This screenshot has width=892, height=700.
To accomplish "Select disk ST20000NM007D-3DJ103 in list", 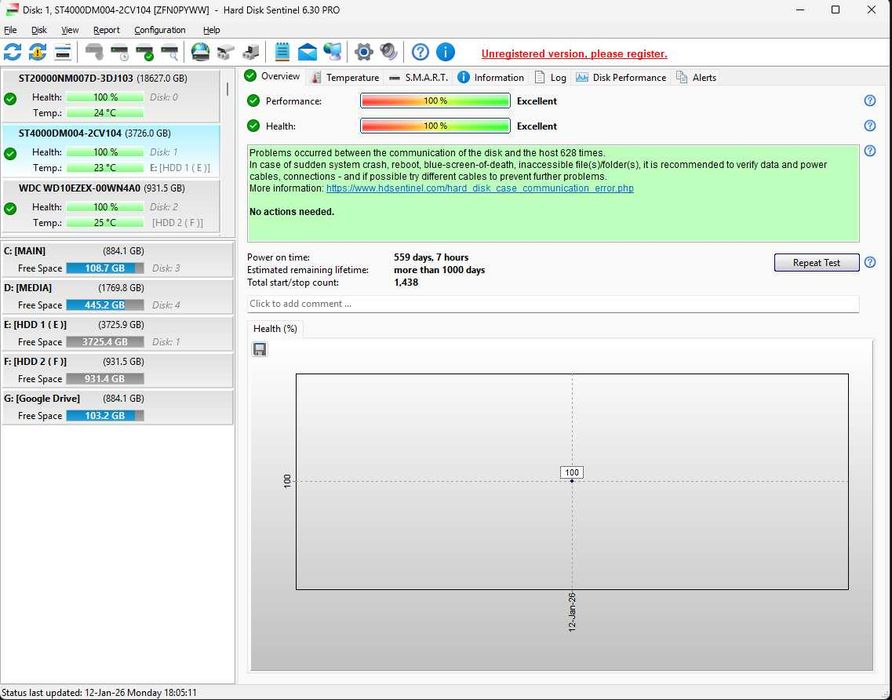I will click(111, 96).
